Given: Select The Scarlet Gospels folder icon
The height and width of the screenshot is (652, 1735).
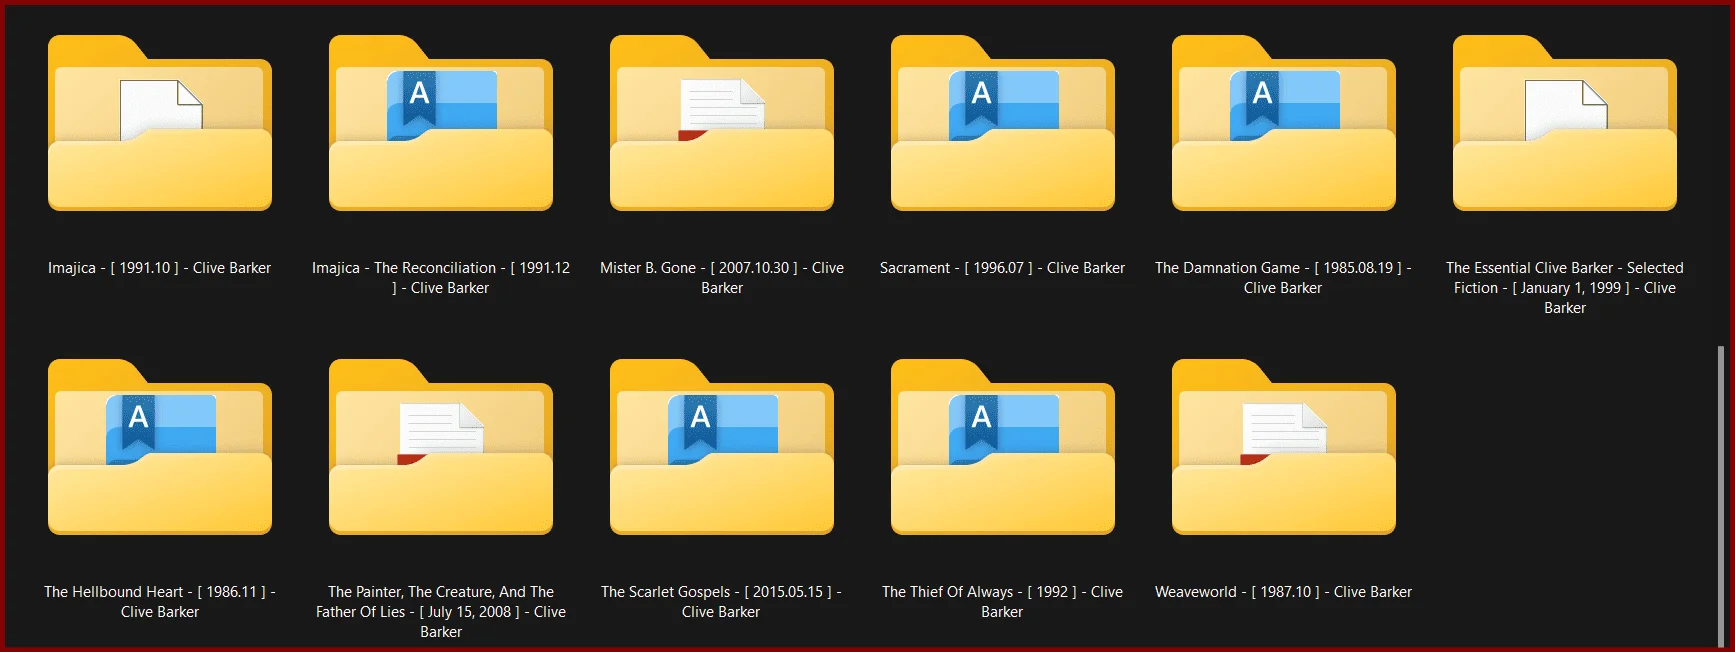Looking at the screenshot, I should coord(722,447).
